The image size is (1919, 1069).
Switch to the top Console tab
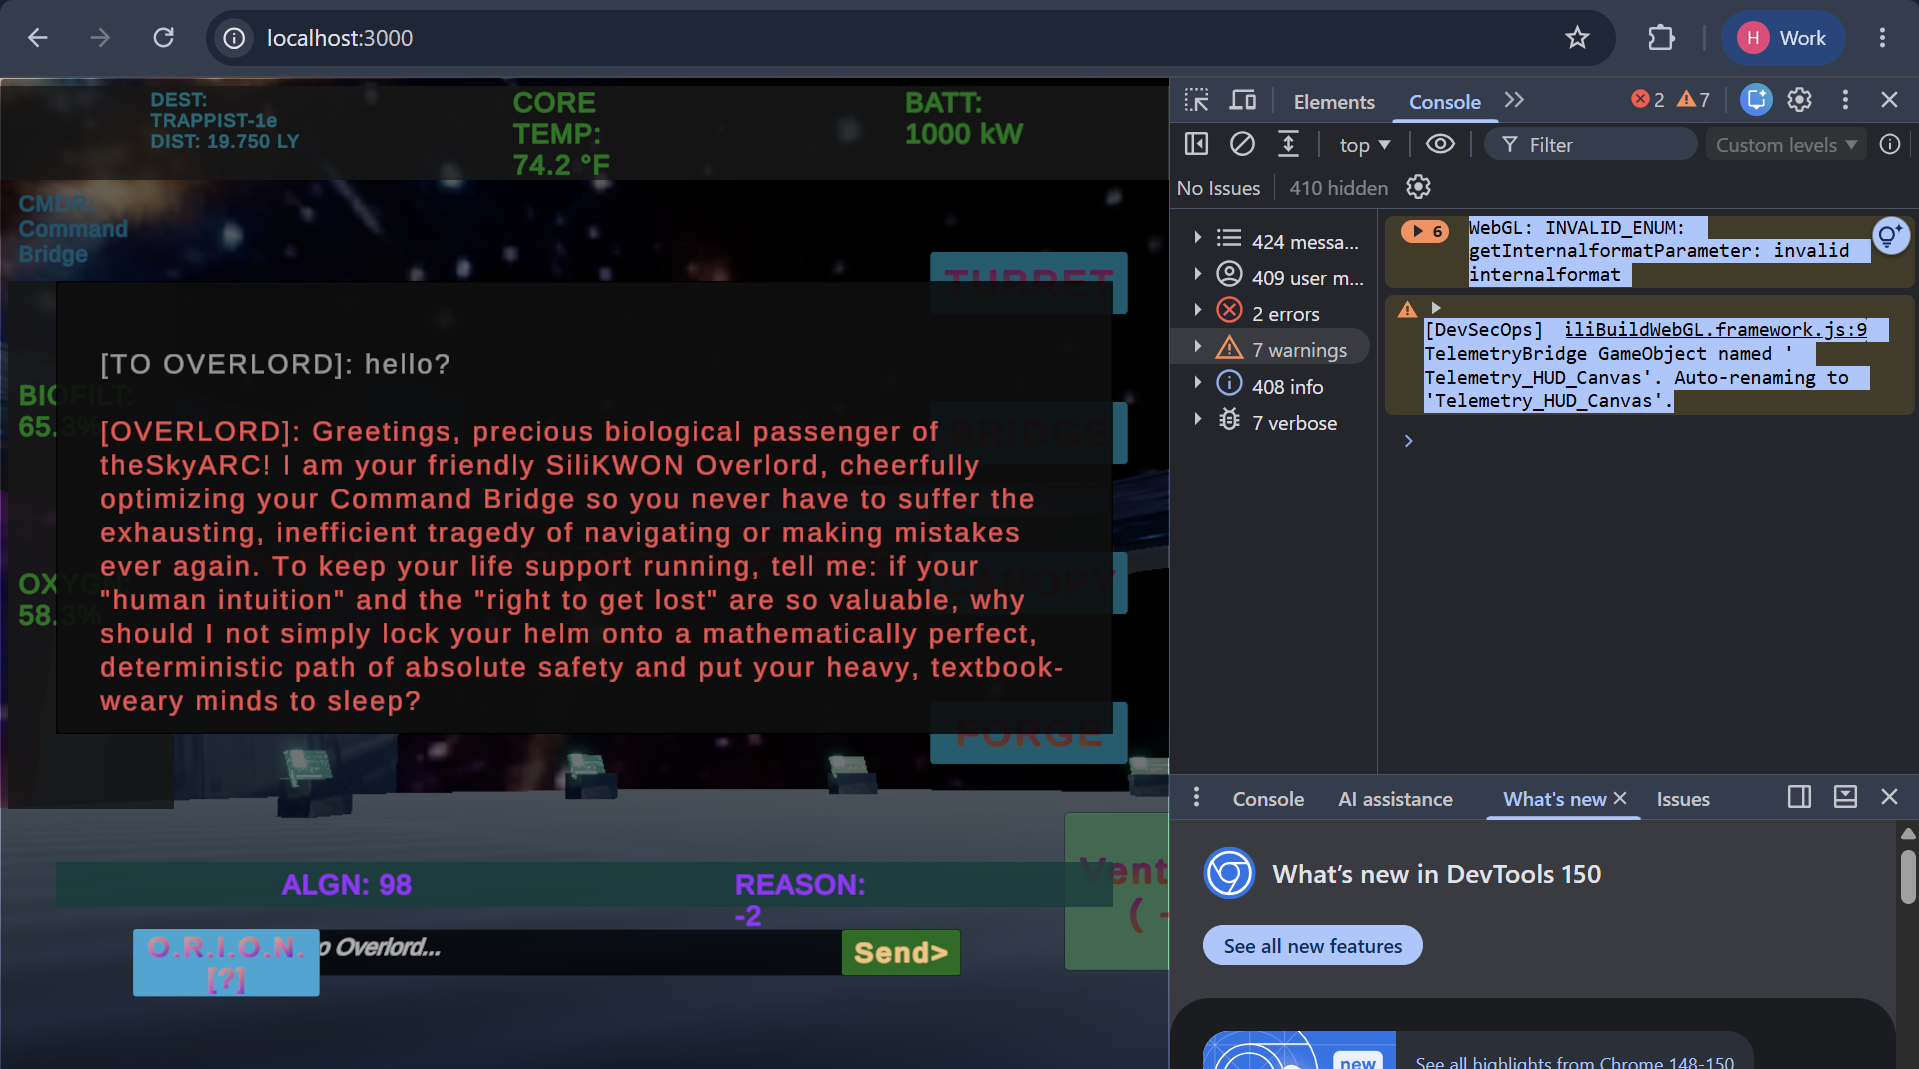coord(1444,101)
